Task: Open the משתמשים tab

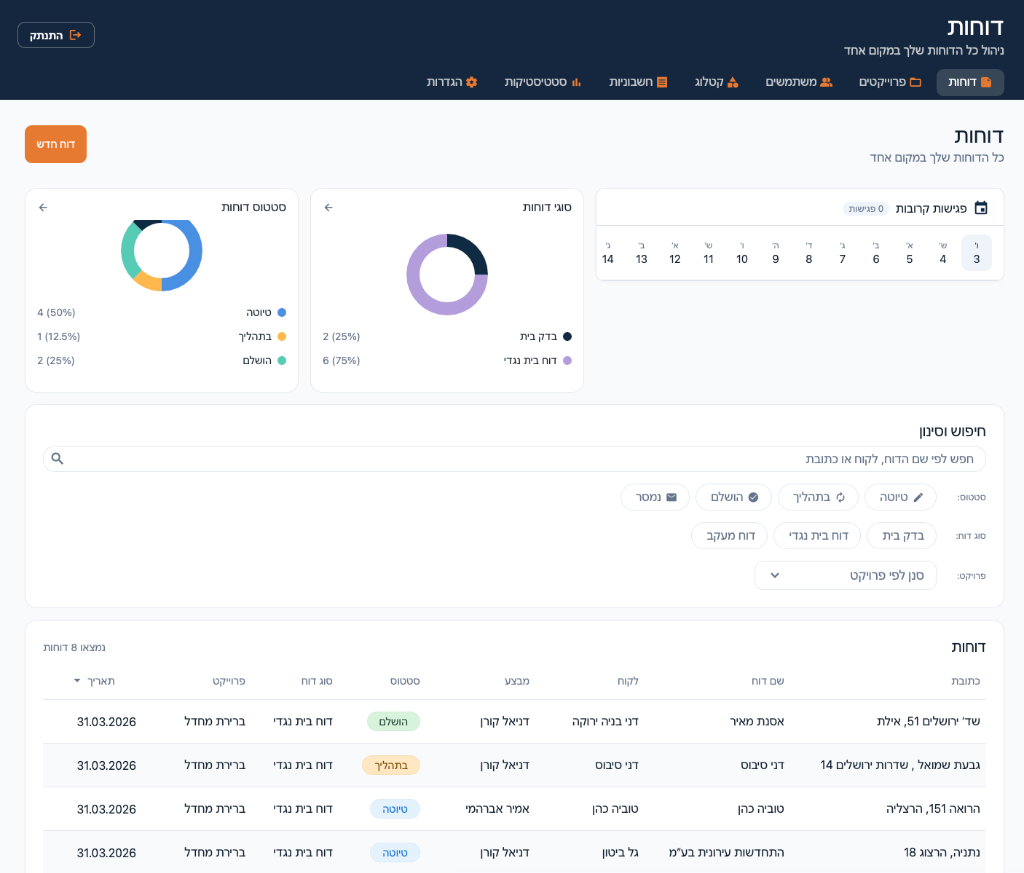Action: pyautogui.click(x=798, y=82)
